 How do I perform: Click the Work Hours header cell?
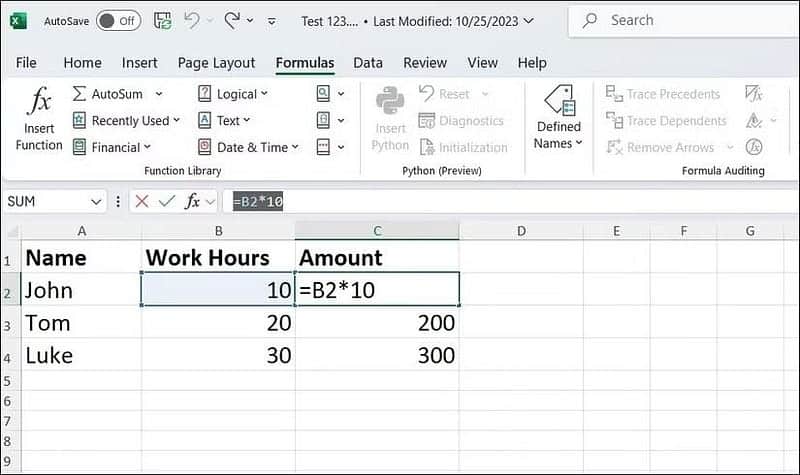point(218,257)
